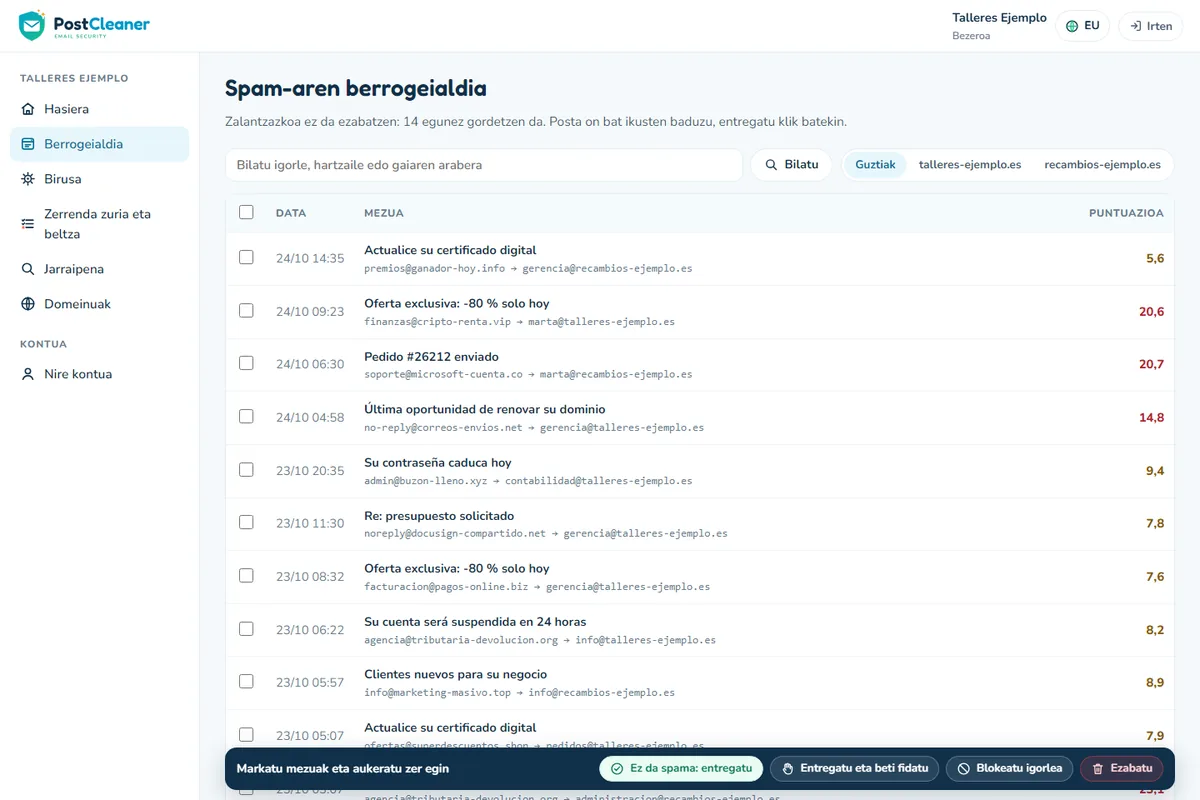Click the magnifier icon in the Bilatu button
The width and height of the screenshot is (1200, 800).
pos(771,165)
